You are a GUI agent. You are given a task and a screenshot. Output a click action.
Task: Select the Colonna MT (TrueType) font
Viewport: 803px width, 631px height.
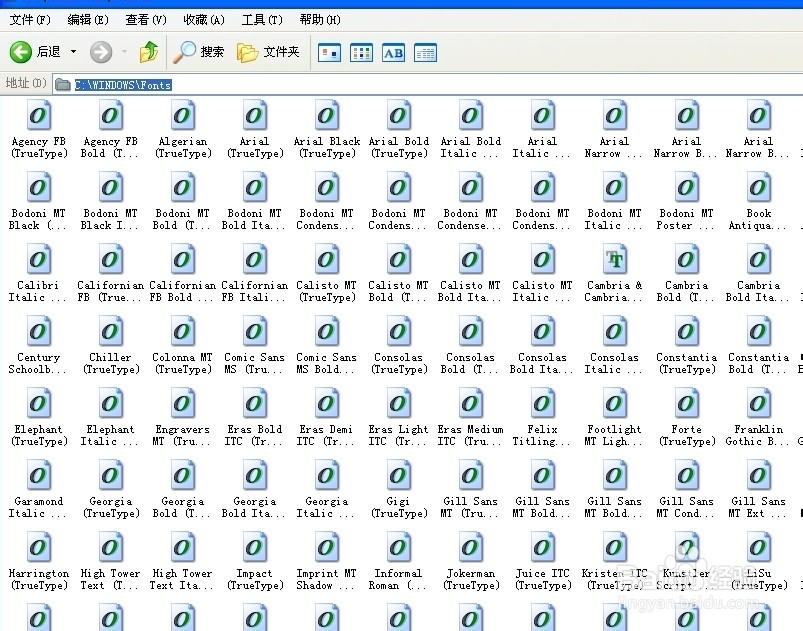182,345
